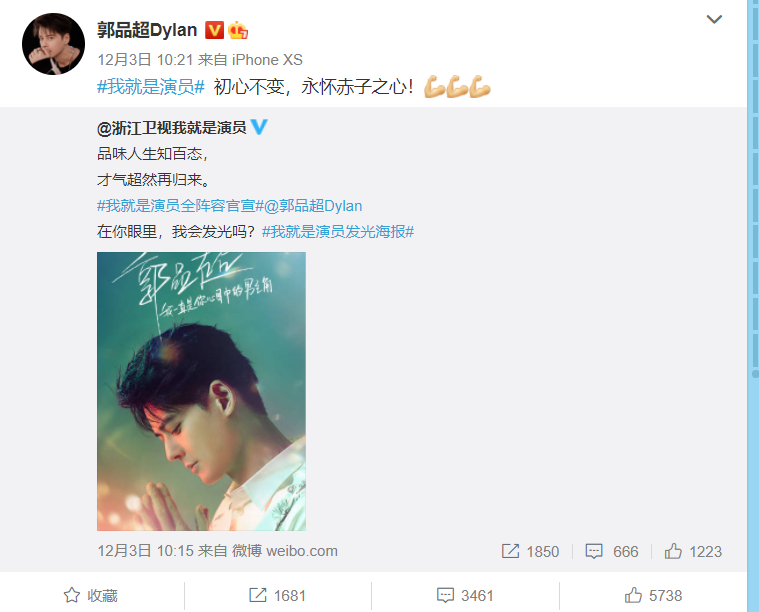Repost this weibo via 1681 button
The image size is (759, 612).
277,596
